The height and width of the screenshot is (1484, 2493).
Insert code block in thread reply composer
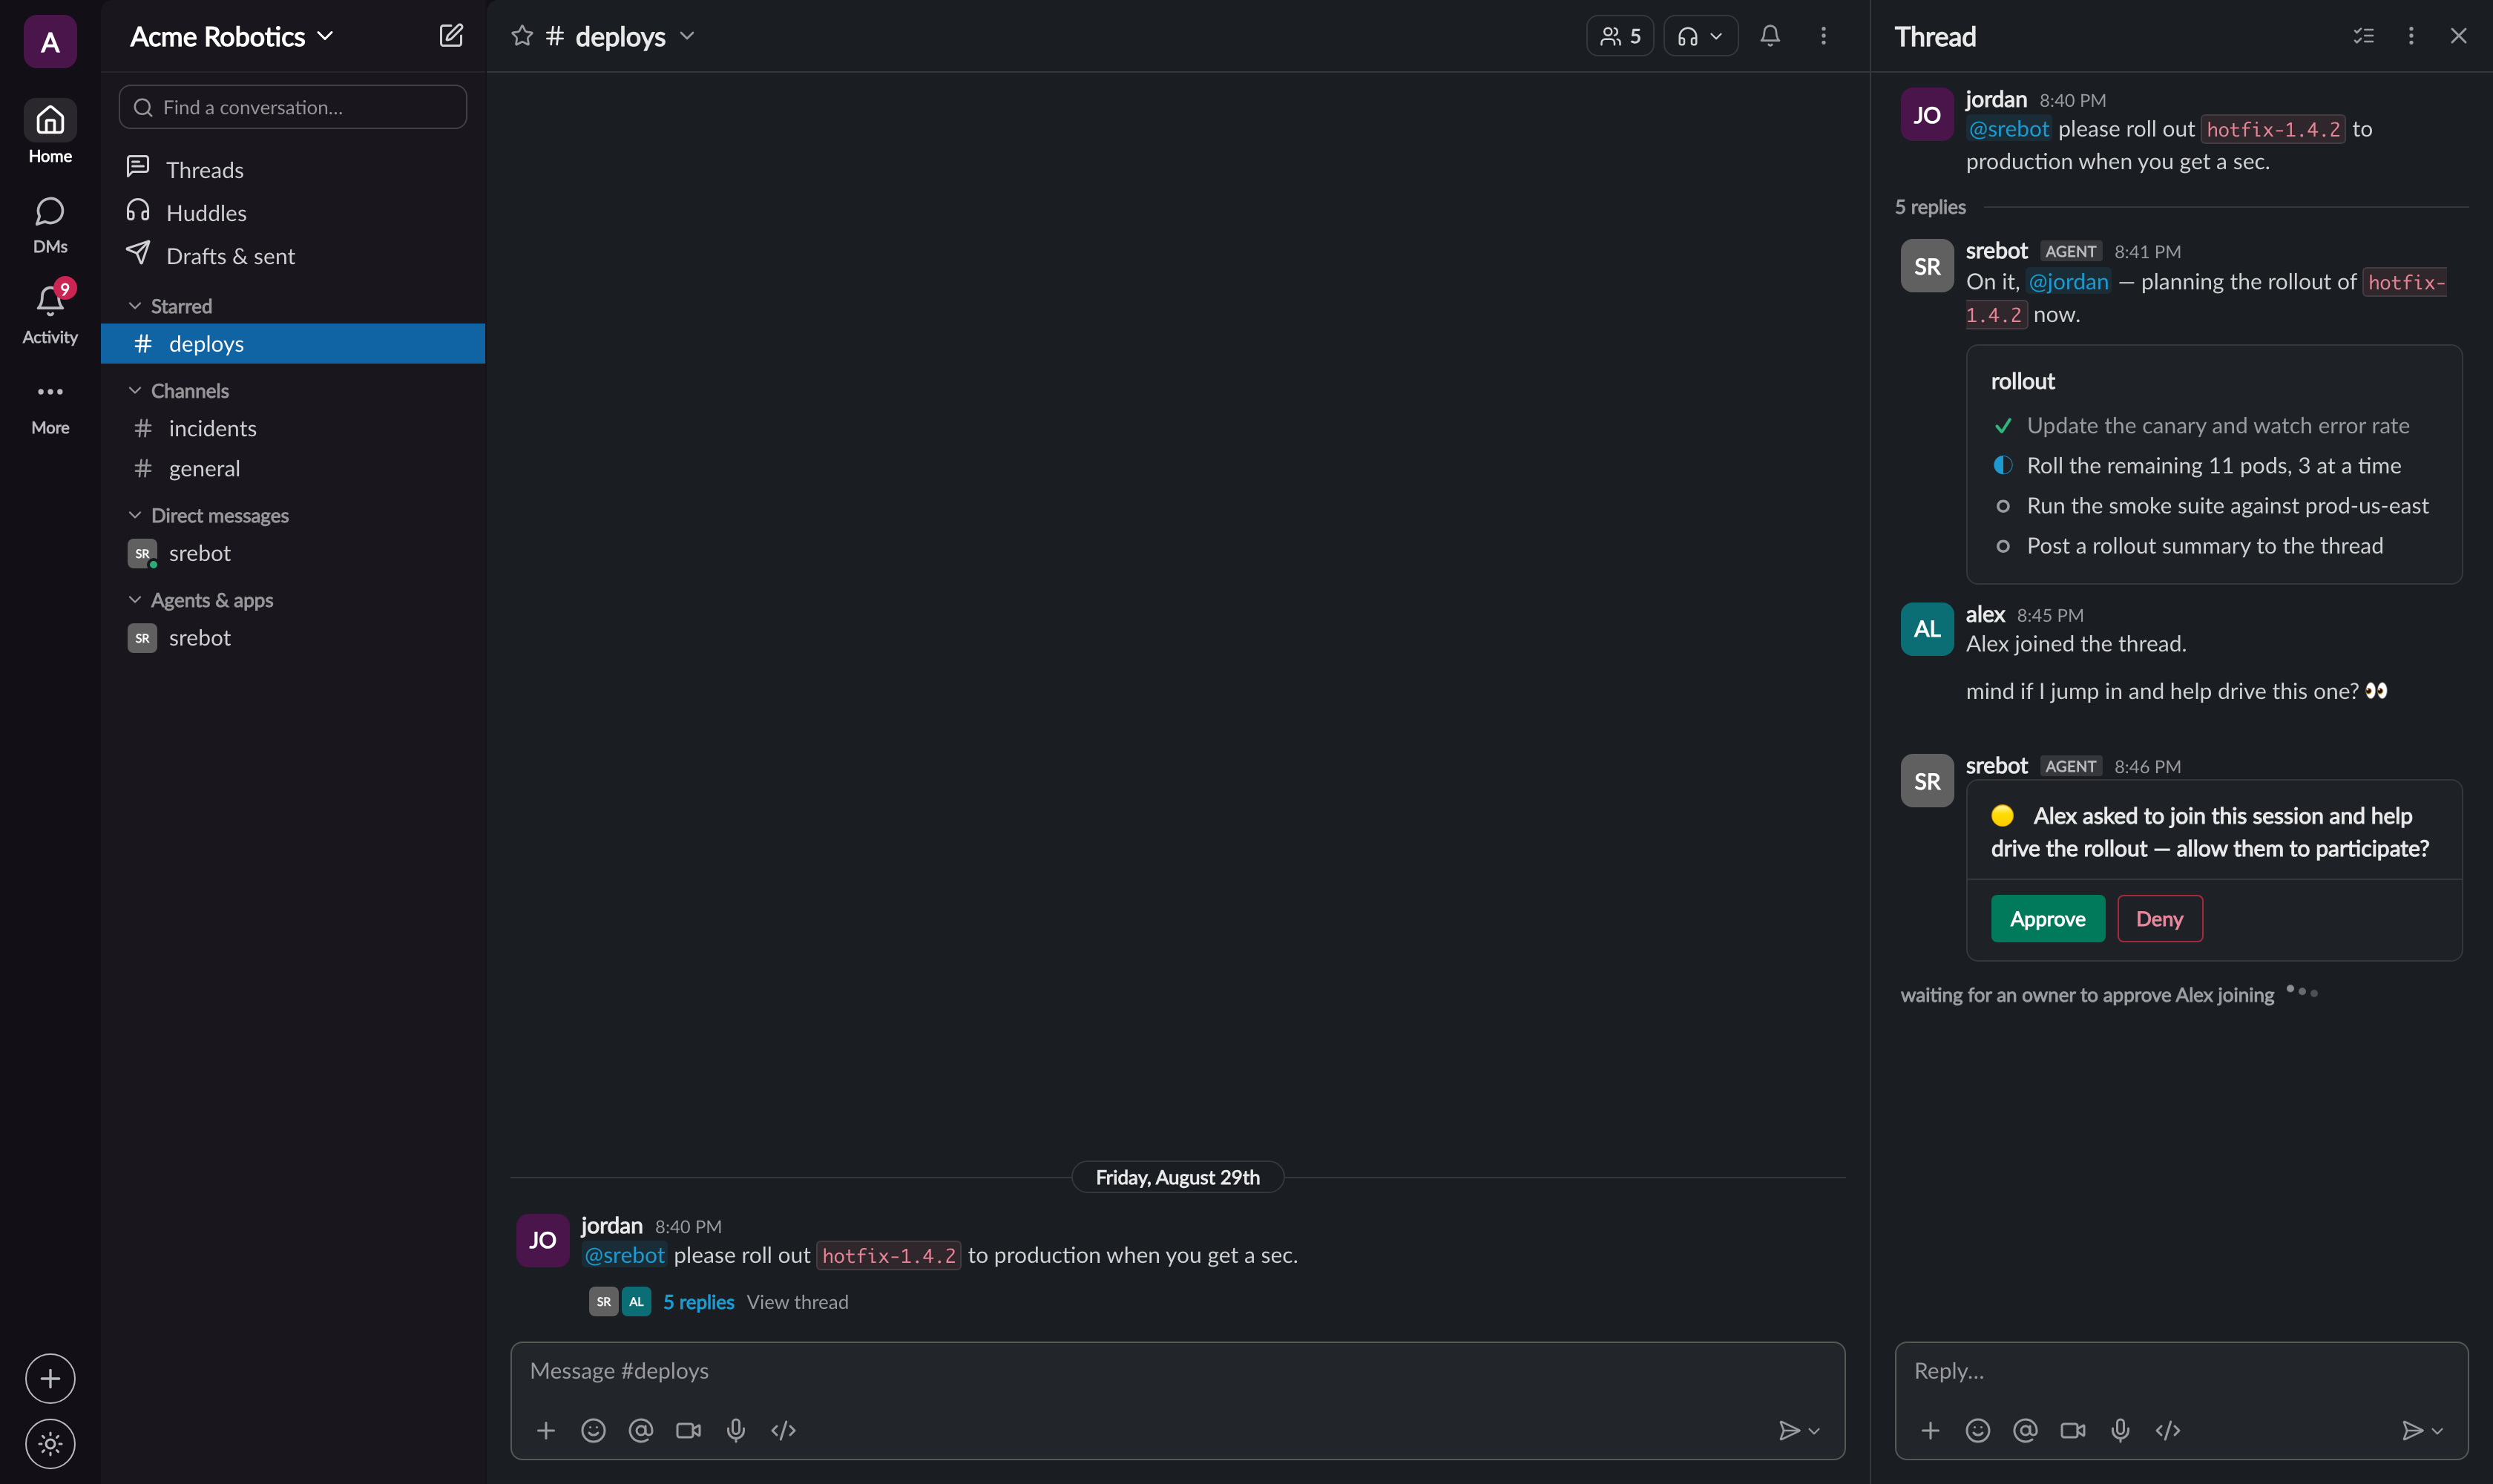coord(2168,1431)
